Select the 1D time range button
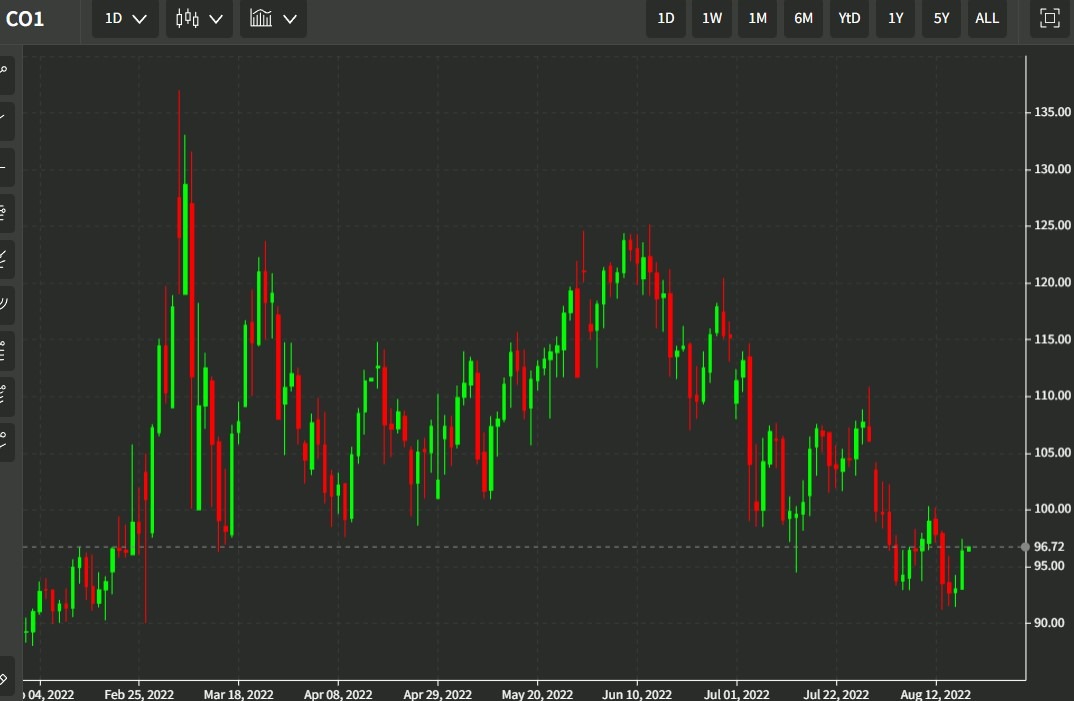The width and height of the screenshot is (1074, 701). [x=666, y=19]
